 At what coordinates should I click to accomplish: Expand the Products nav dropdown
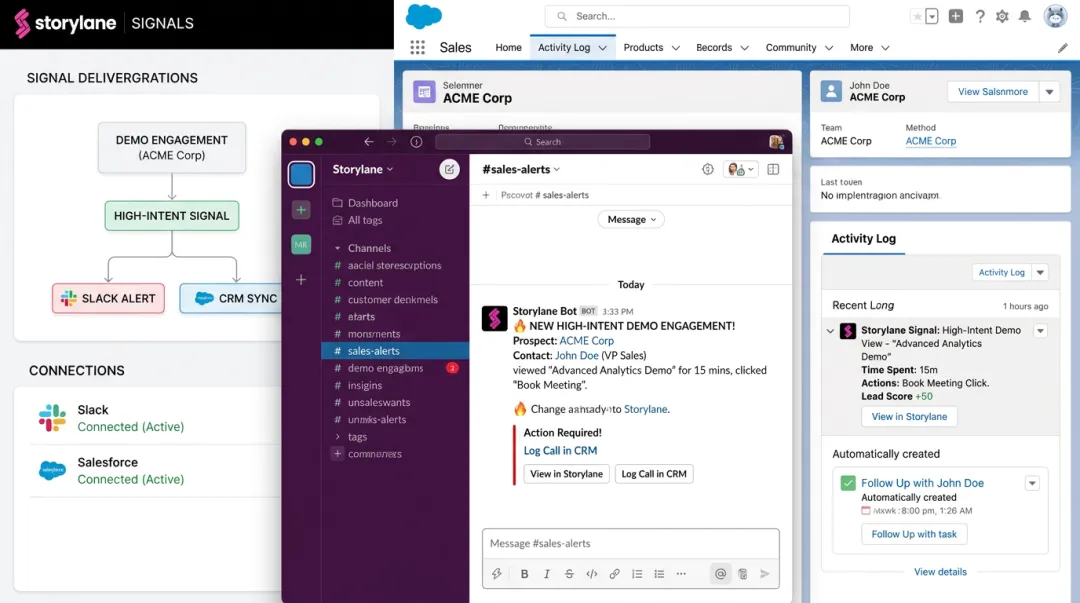click(676, 48)
